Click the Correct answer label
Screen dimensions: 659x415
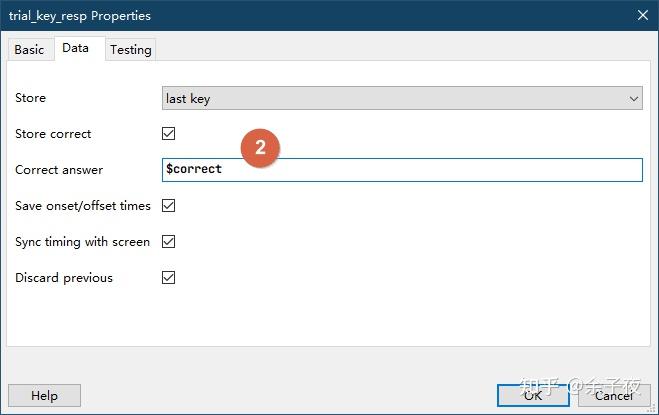59,170
